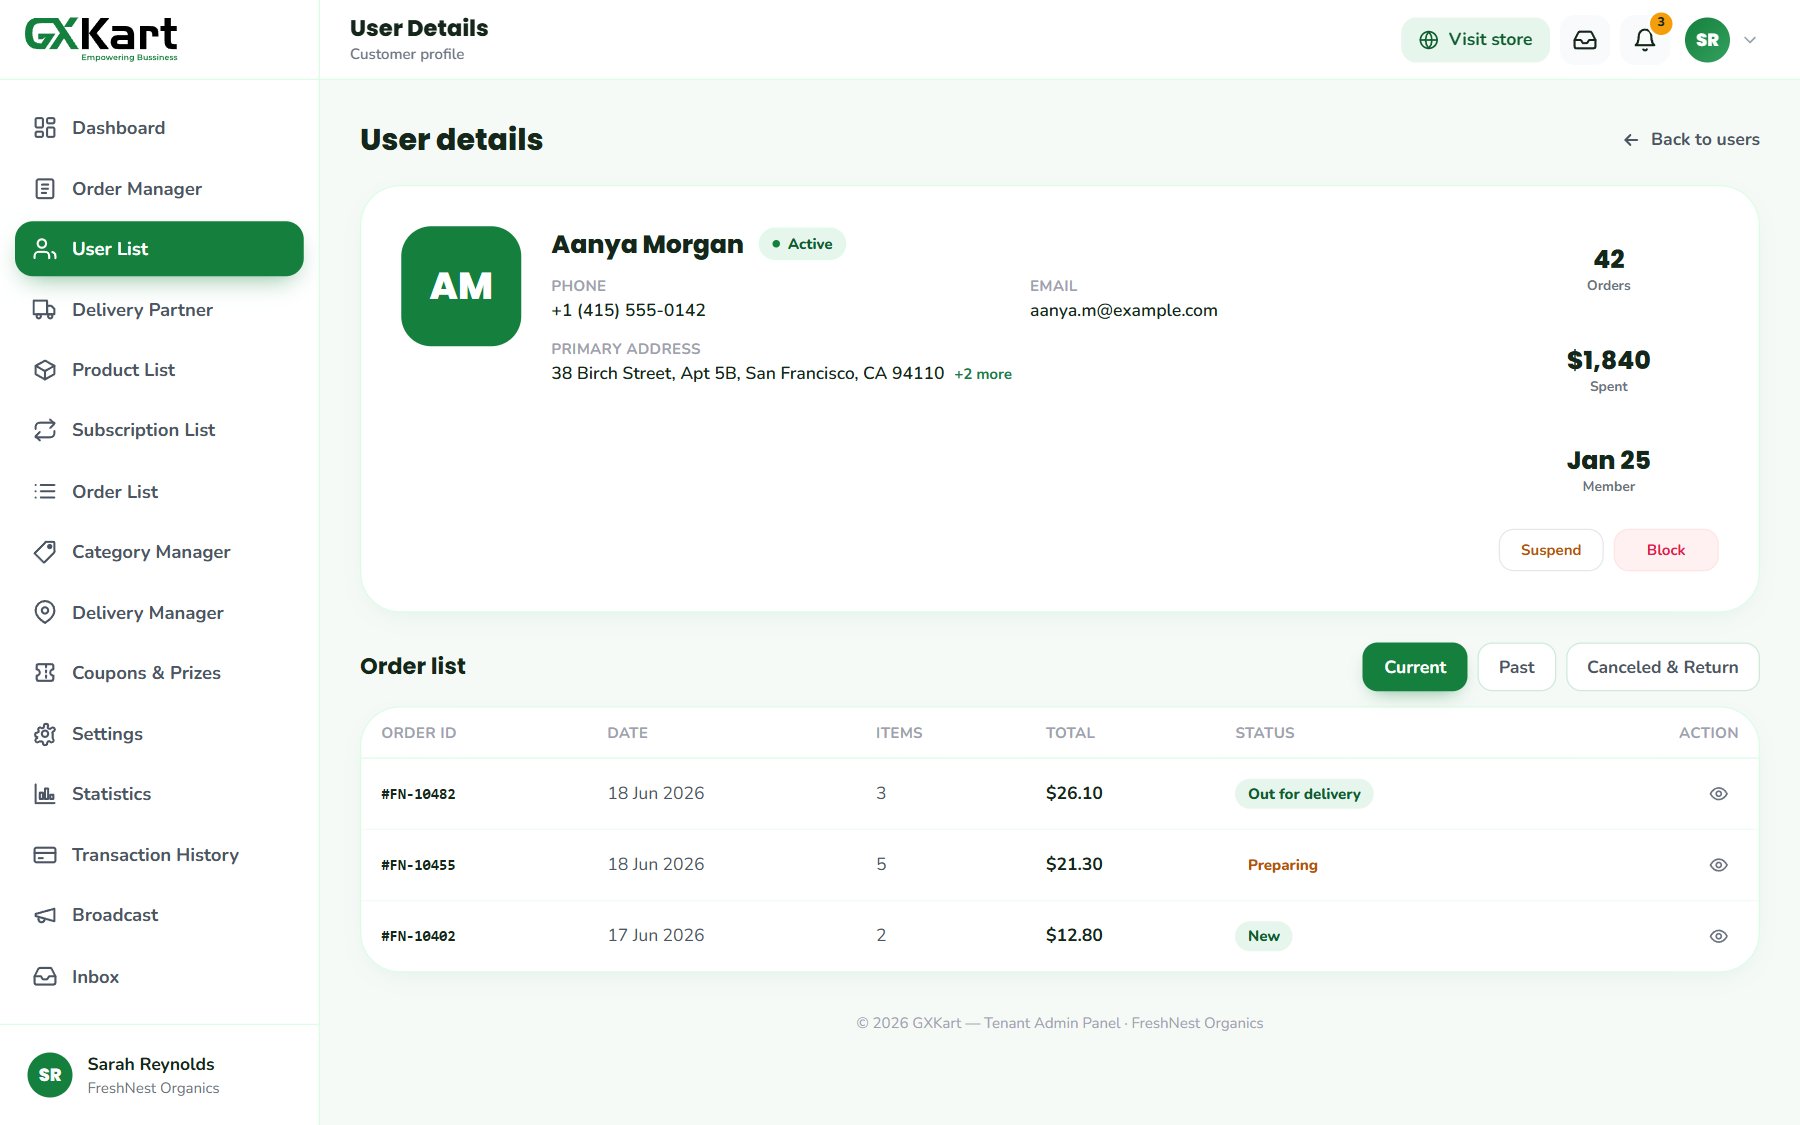Click the Product List box icon
This screenshot has width=1800, height=1125.
(x=45, y=370)
